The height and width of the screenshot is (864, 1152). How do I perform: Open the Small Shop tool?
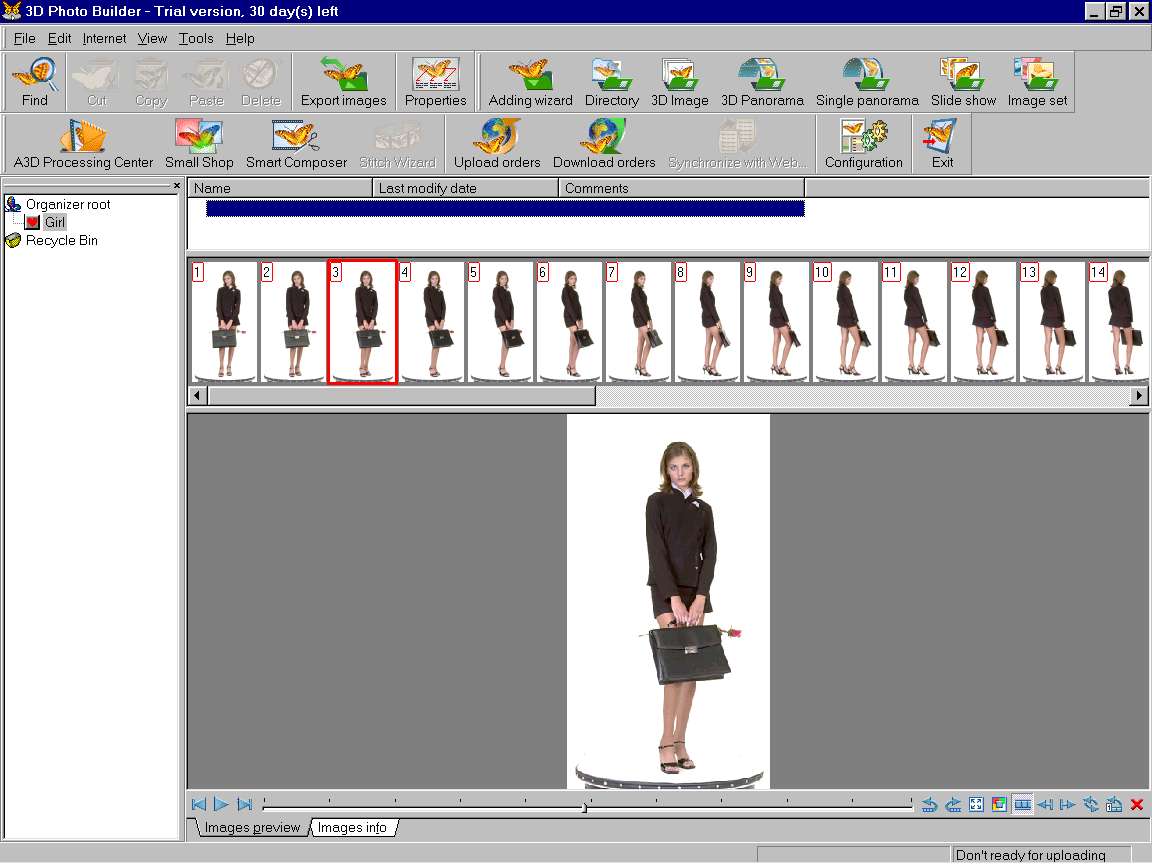198,144
